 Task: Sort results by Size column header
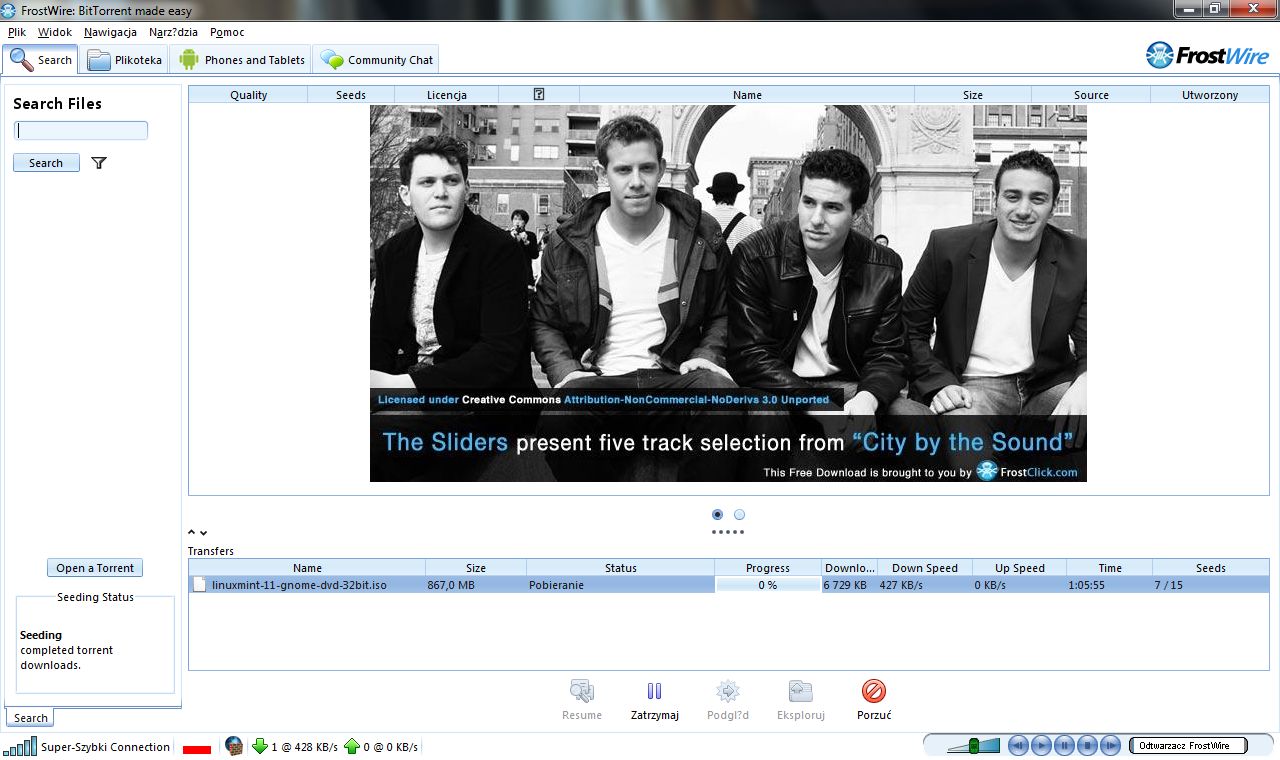tap(973, 95)
